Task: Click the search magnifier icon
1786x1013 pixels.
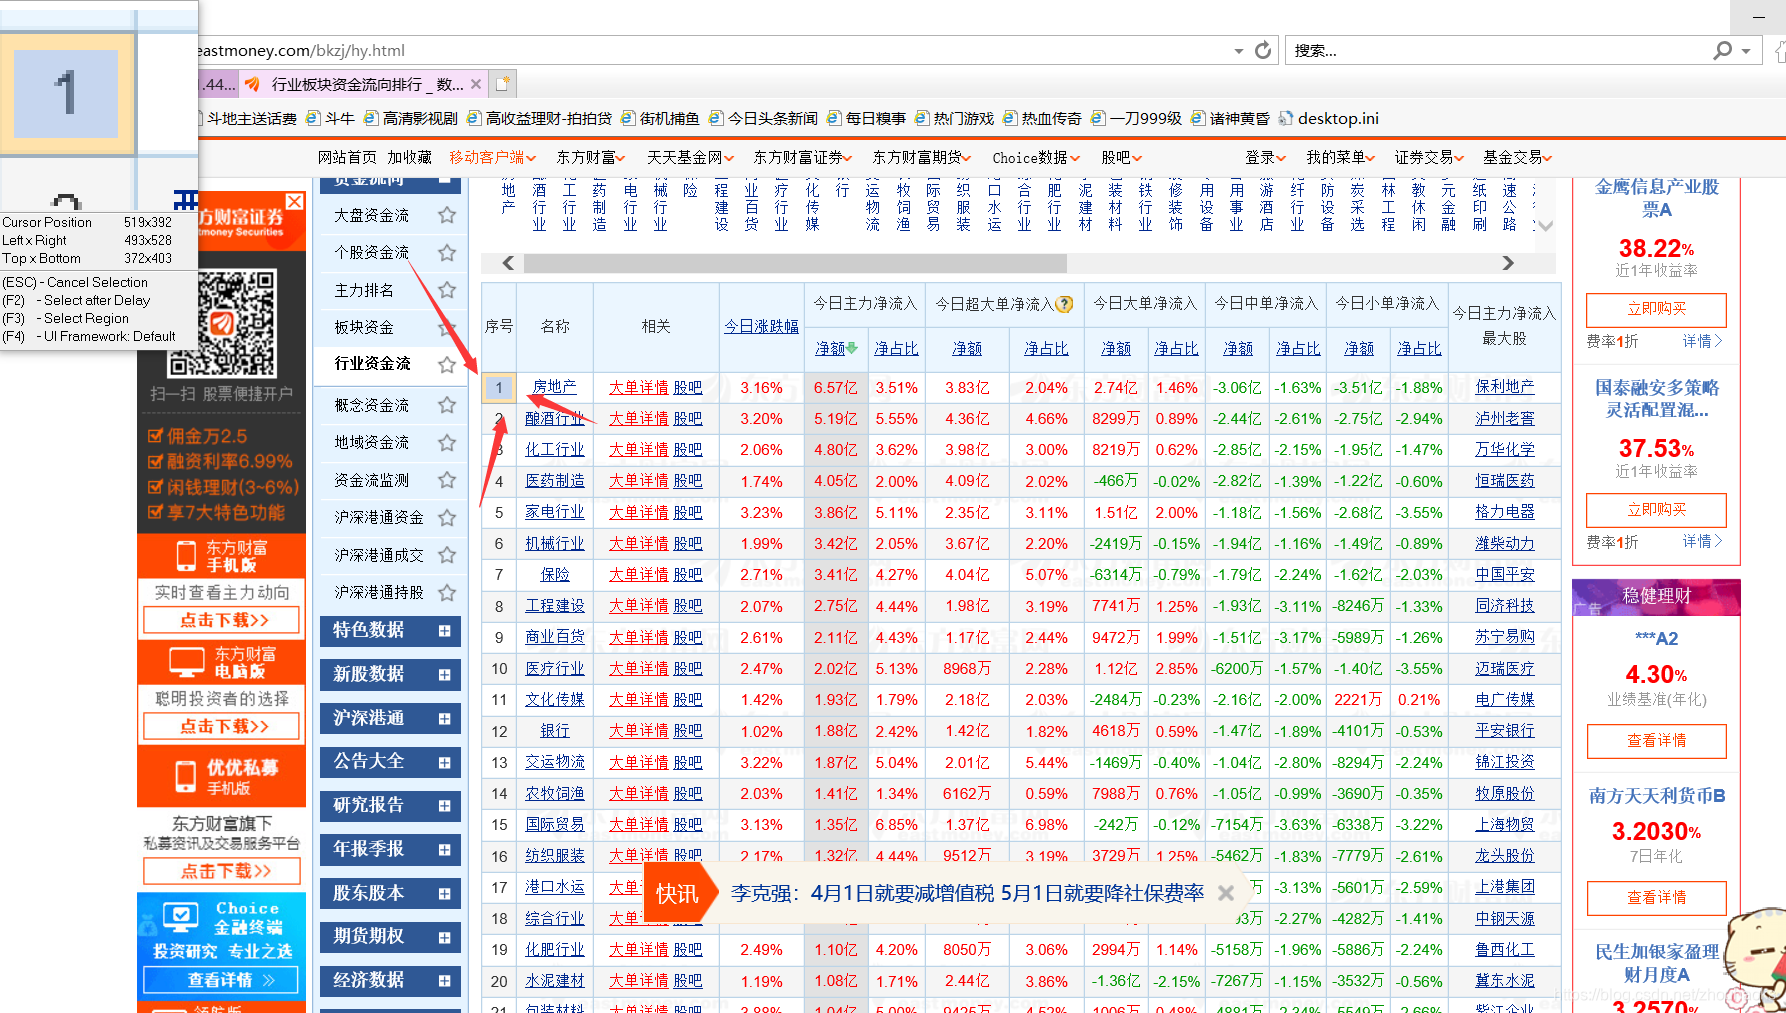Action: point(1722,50)
